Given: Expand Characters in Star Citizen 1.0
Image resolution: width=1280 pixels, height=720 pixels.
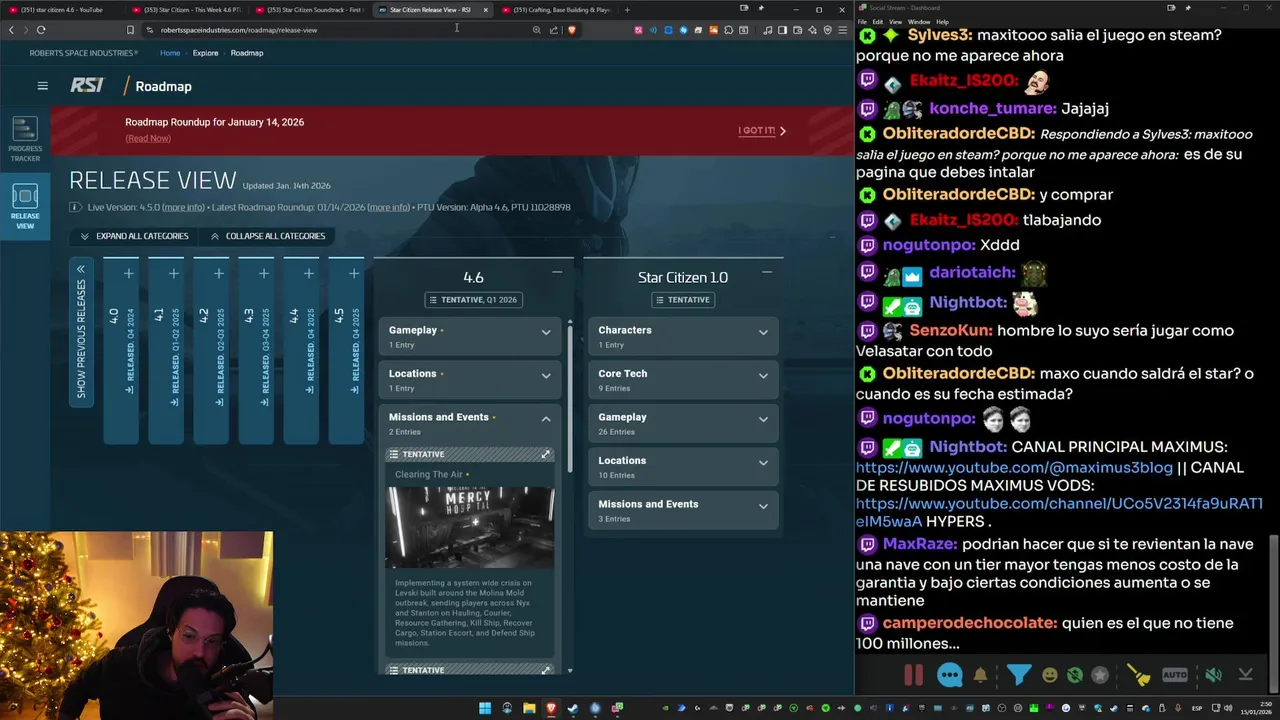Looking at the screenshot, I should pos(683,337).
